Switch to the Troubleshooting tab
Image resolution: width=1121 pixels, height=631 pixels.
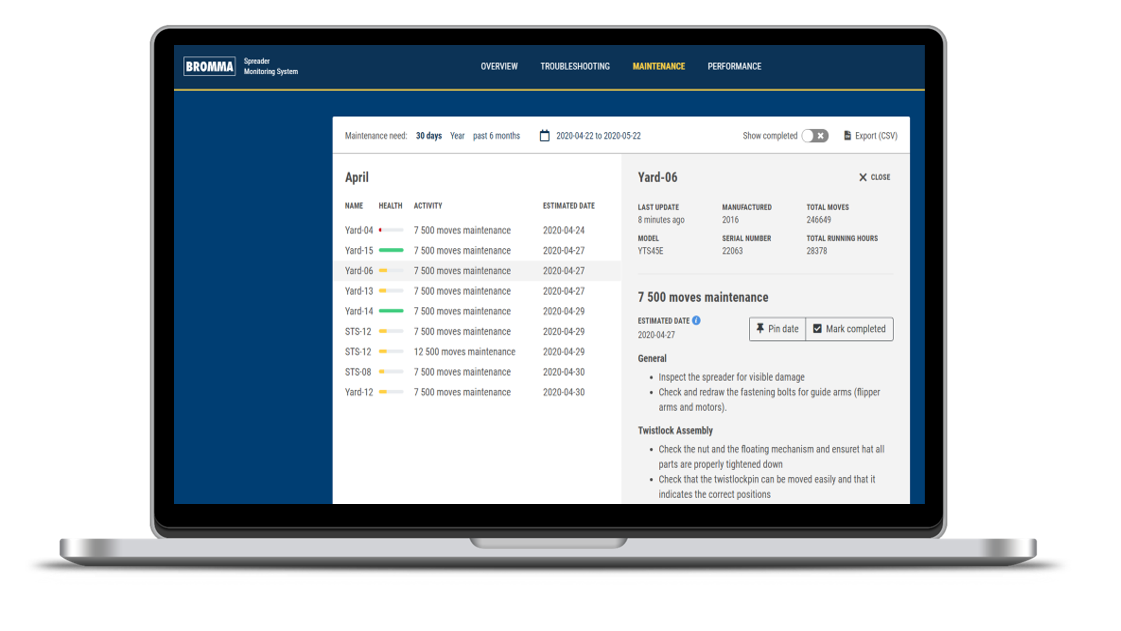[575, 67]
